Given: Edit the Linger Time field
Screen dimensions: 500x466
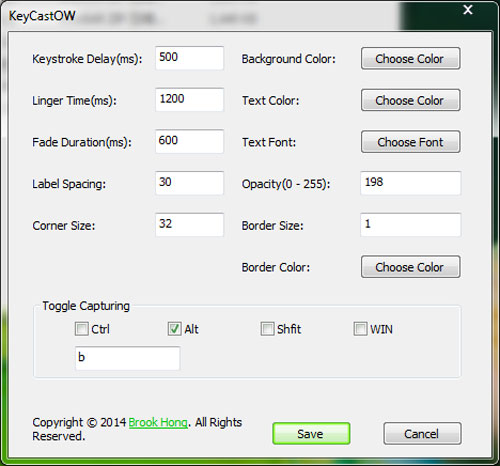Looking at the screenshot, I should (x=189, y=100).
